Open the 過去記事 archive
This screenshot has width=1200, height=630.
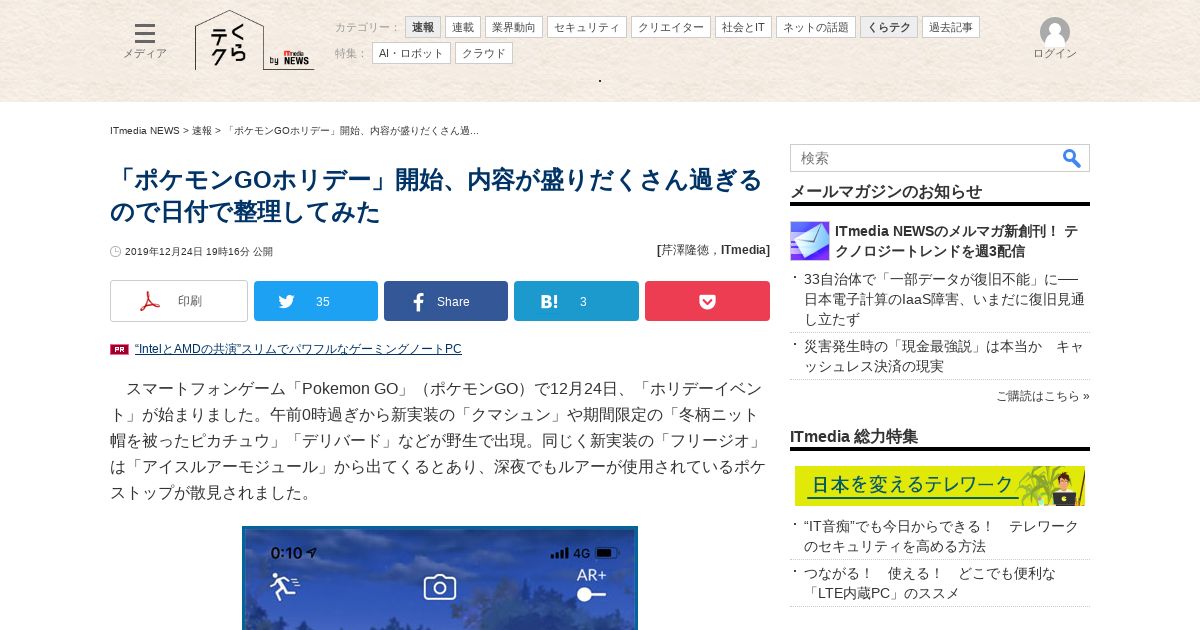click(951, 27)
